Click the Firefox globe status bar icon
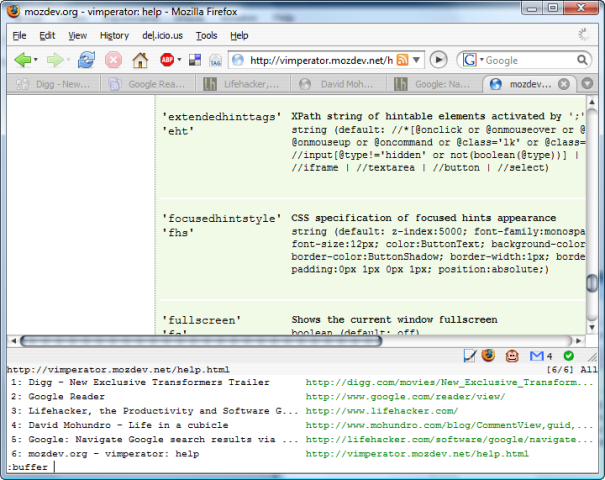 488,355
